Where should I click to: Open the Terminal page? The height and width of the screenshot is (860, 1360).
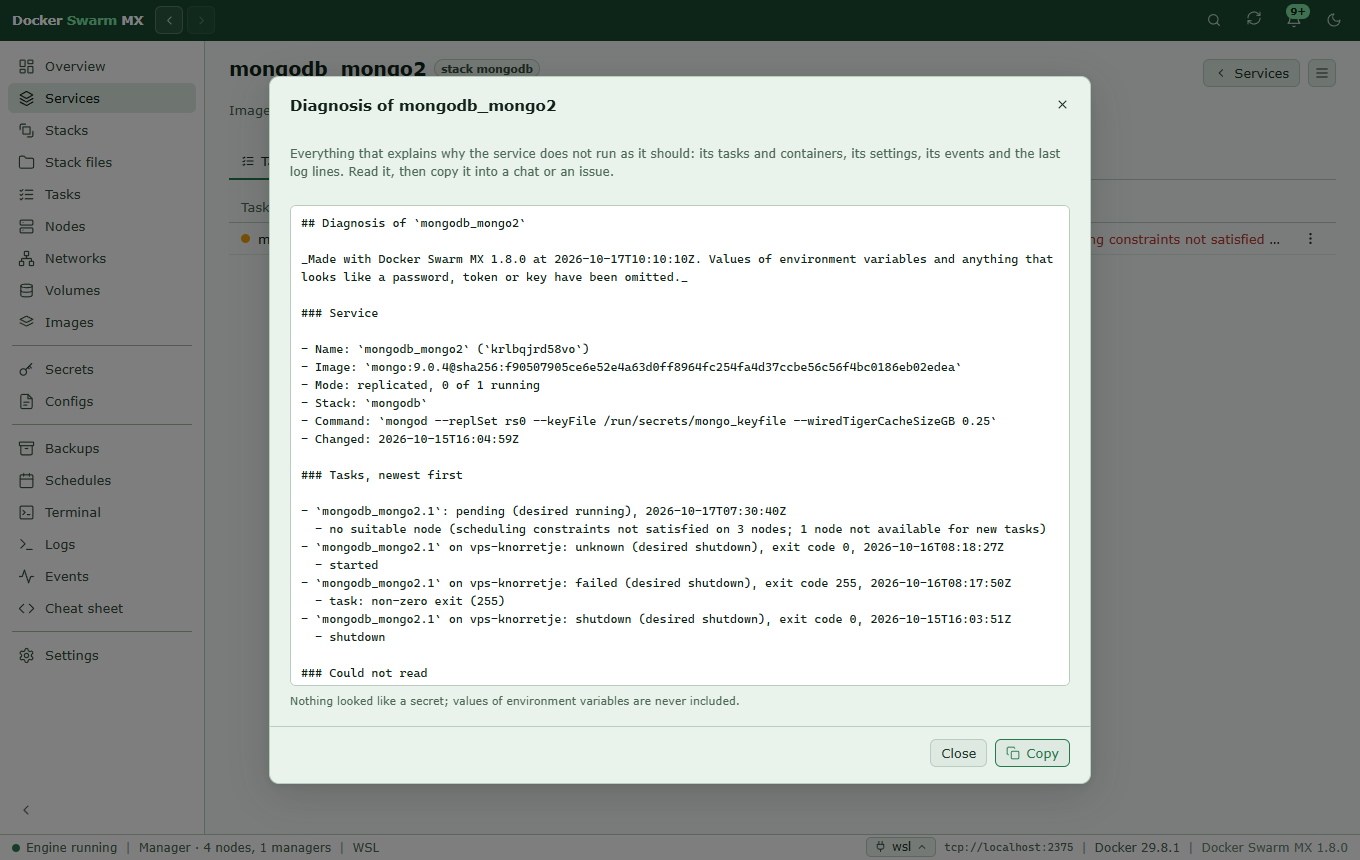tap(102, 512)
